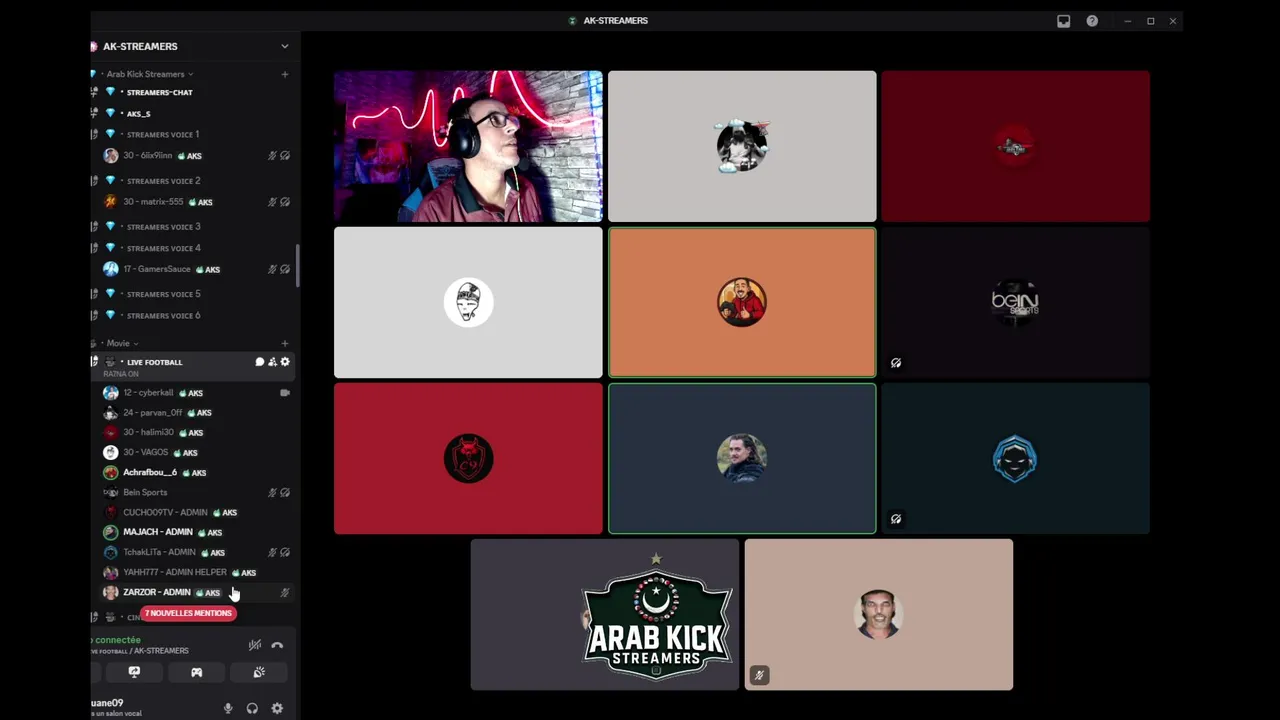Open LIVE FOOTBALL channel settings gear
This screenshot has height=720, width=1280.
(x=285, y=362)
